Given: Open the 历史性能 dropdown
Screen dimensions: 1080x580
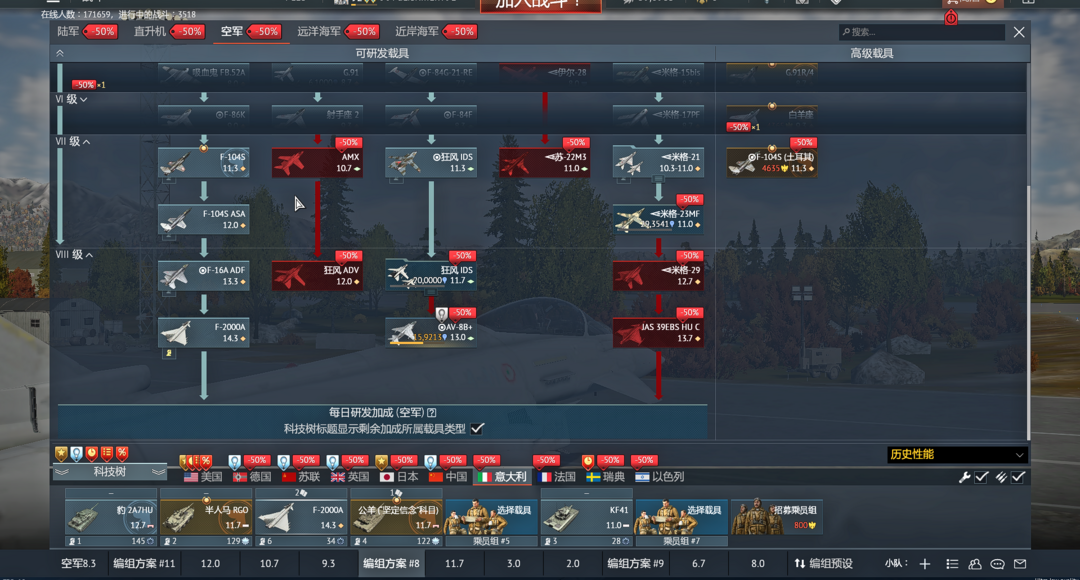Looking at the screenshot, I should pos(957,455).
